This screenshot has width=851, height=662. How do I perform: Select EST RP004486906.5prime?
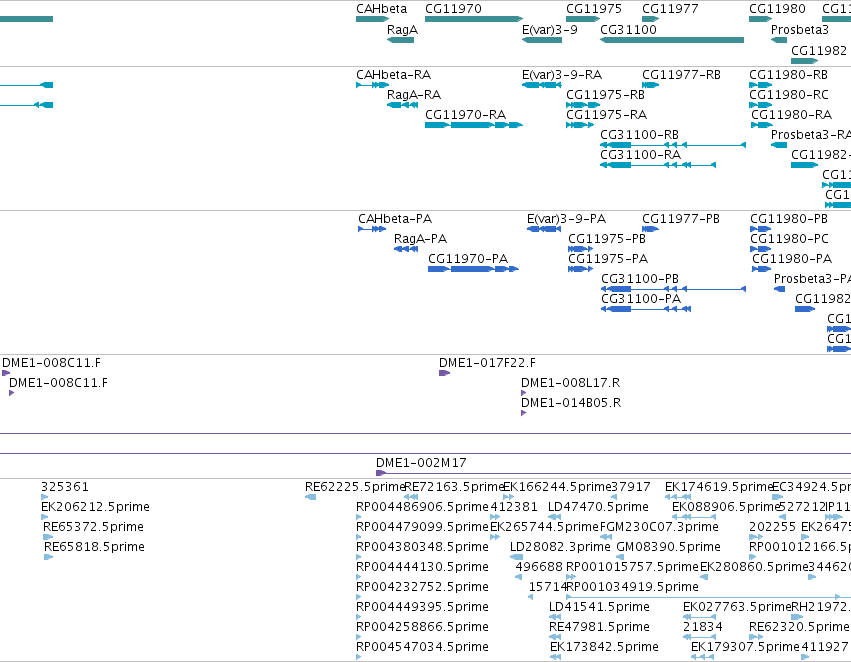click(x=359, y=517)
